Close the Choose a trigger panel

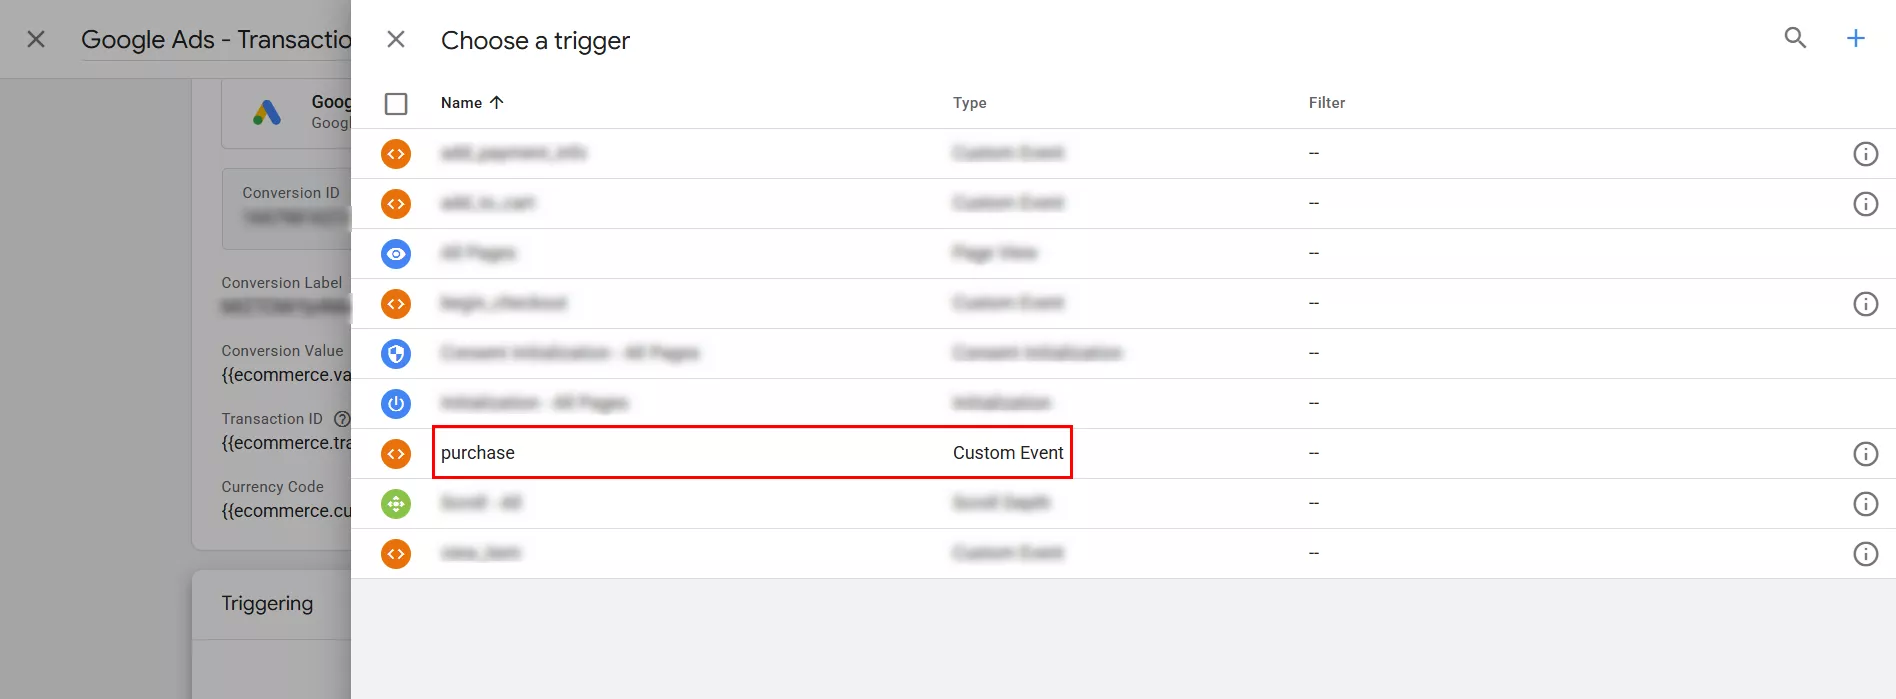(396, 39)
